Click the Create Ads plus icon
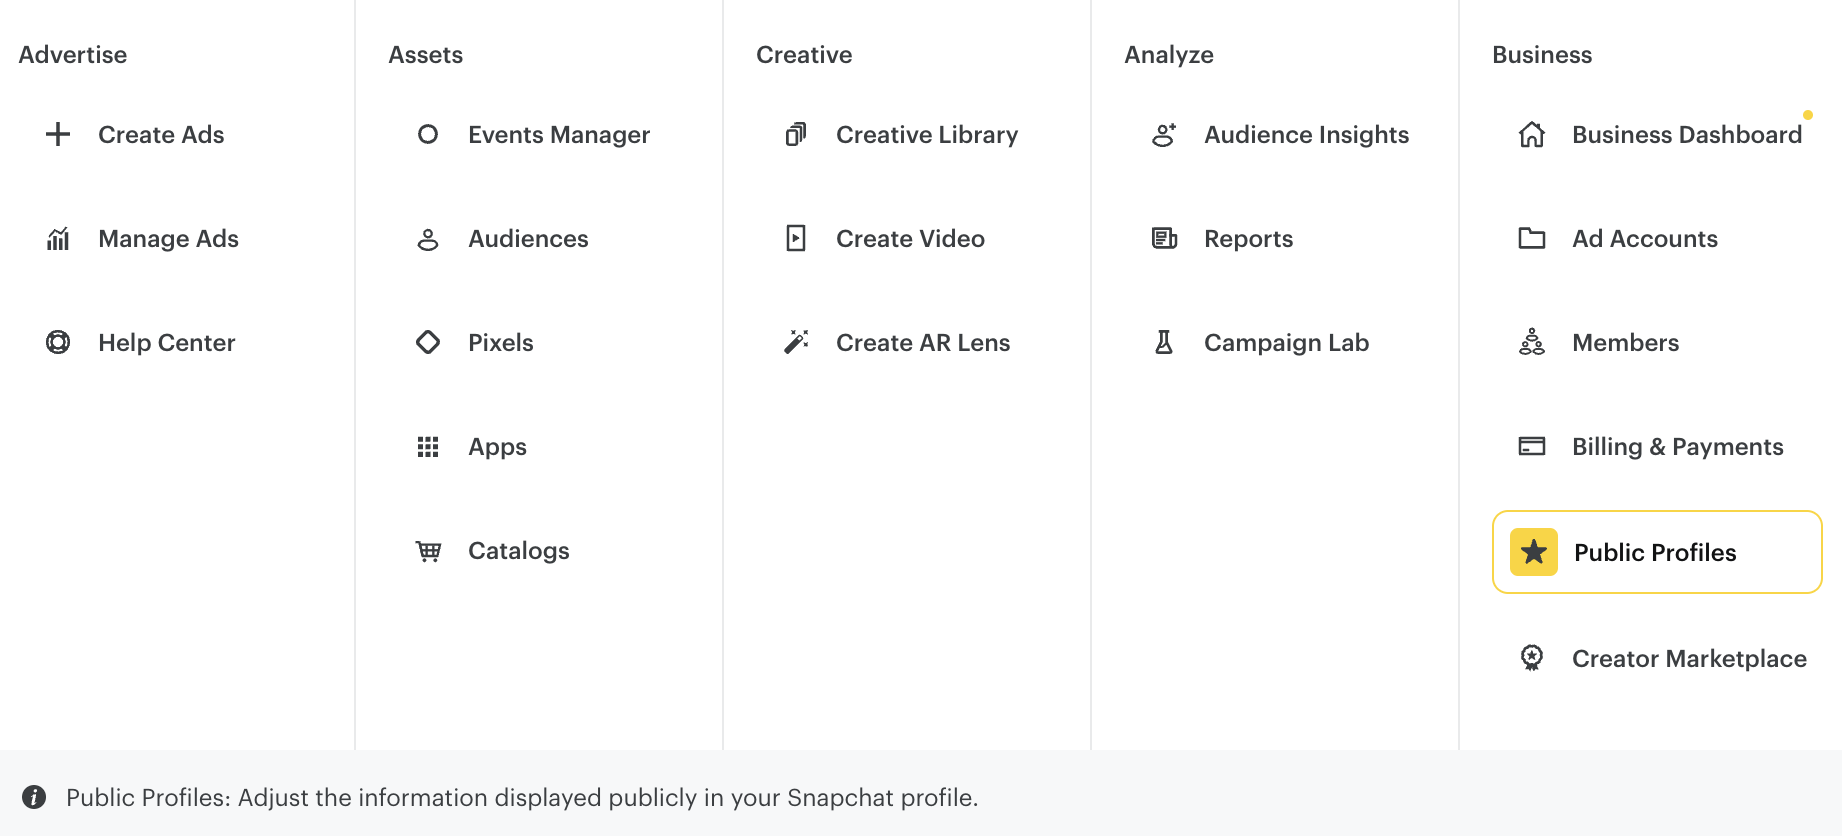Screen dimensions: 1842x836 [58, 134]
